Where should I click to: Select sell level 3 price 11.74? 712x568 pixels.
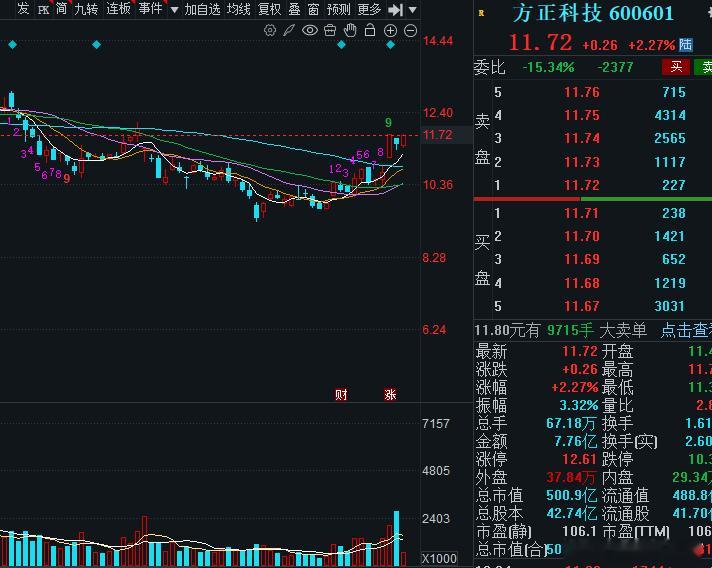coord(582,138)
